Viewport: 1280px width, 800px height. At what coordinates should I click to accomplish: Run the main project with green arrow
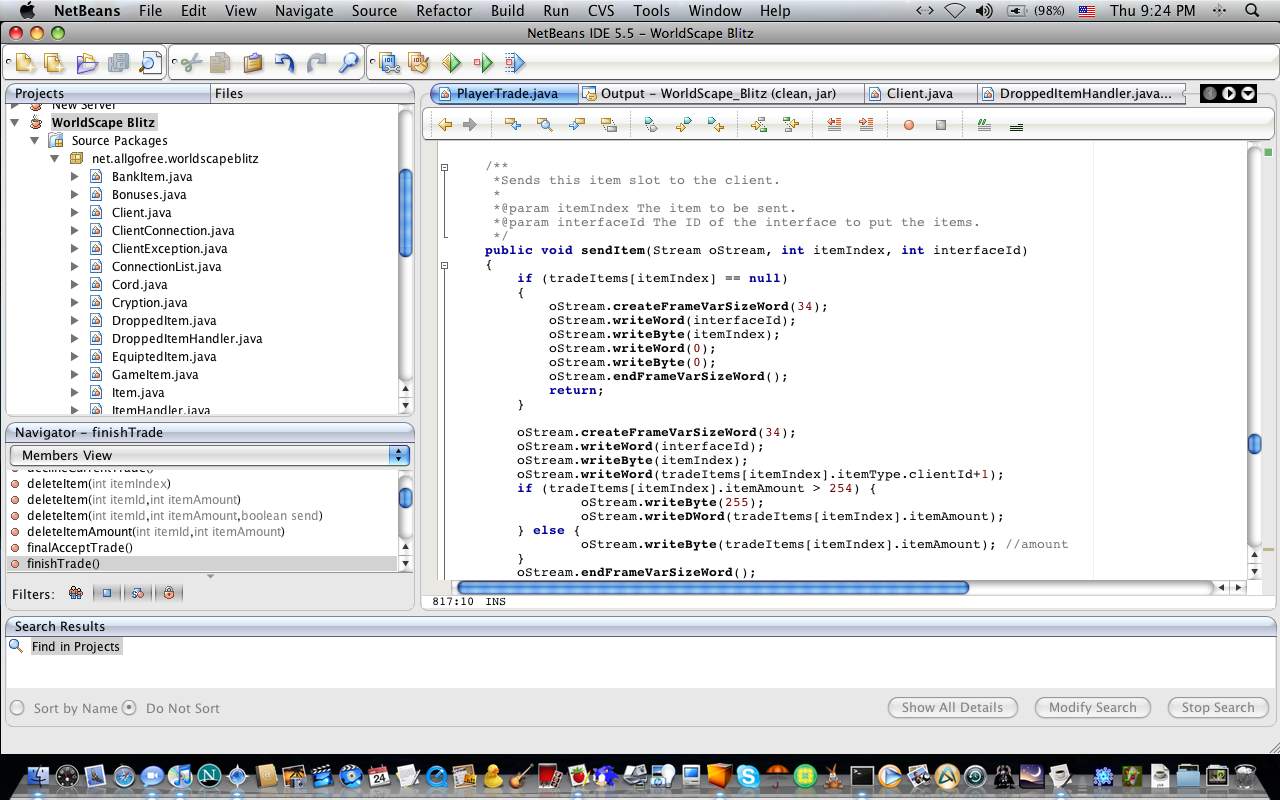451,63
